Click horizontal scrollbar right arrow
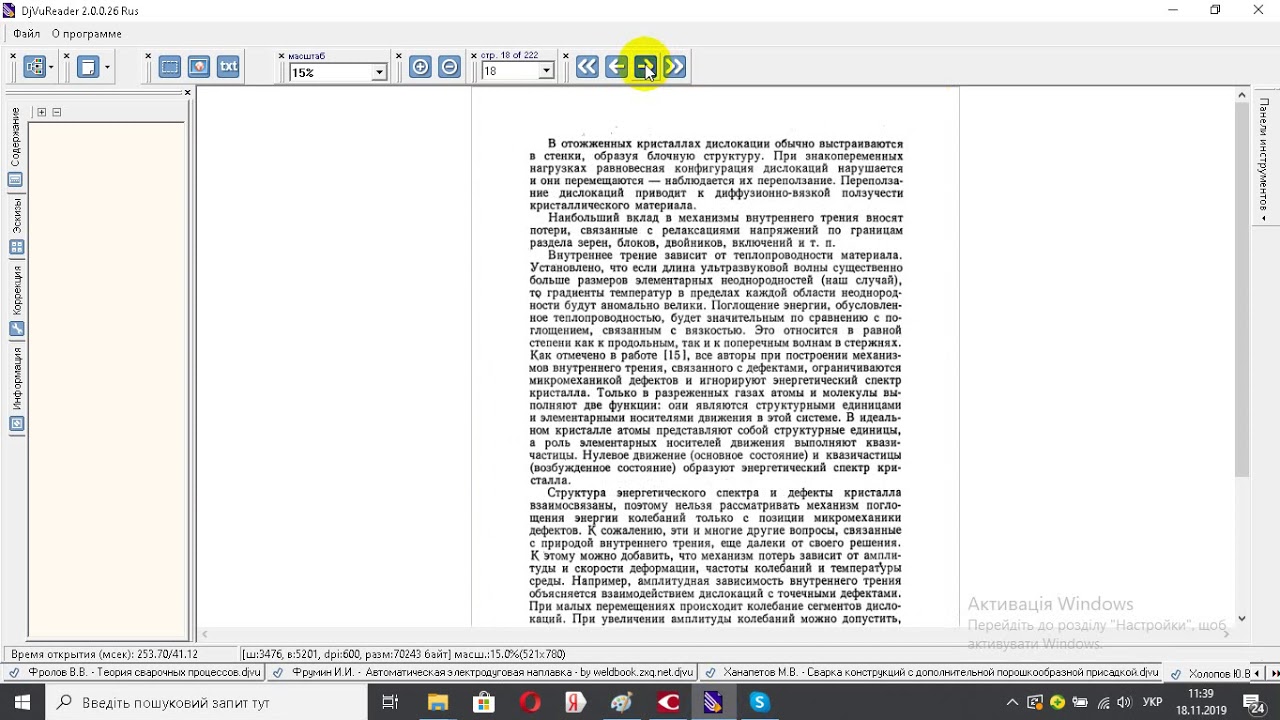The image size is (1280, 720). click(x=1226, y=634)
